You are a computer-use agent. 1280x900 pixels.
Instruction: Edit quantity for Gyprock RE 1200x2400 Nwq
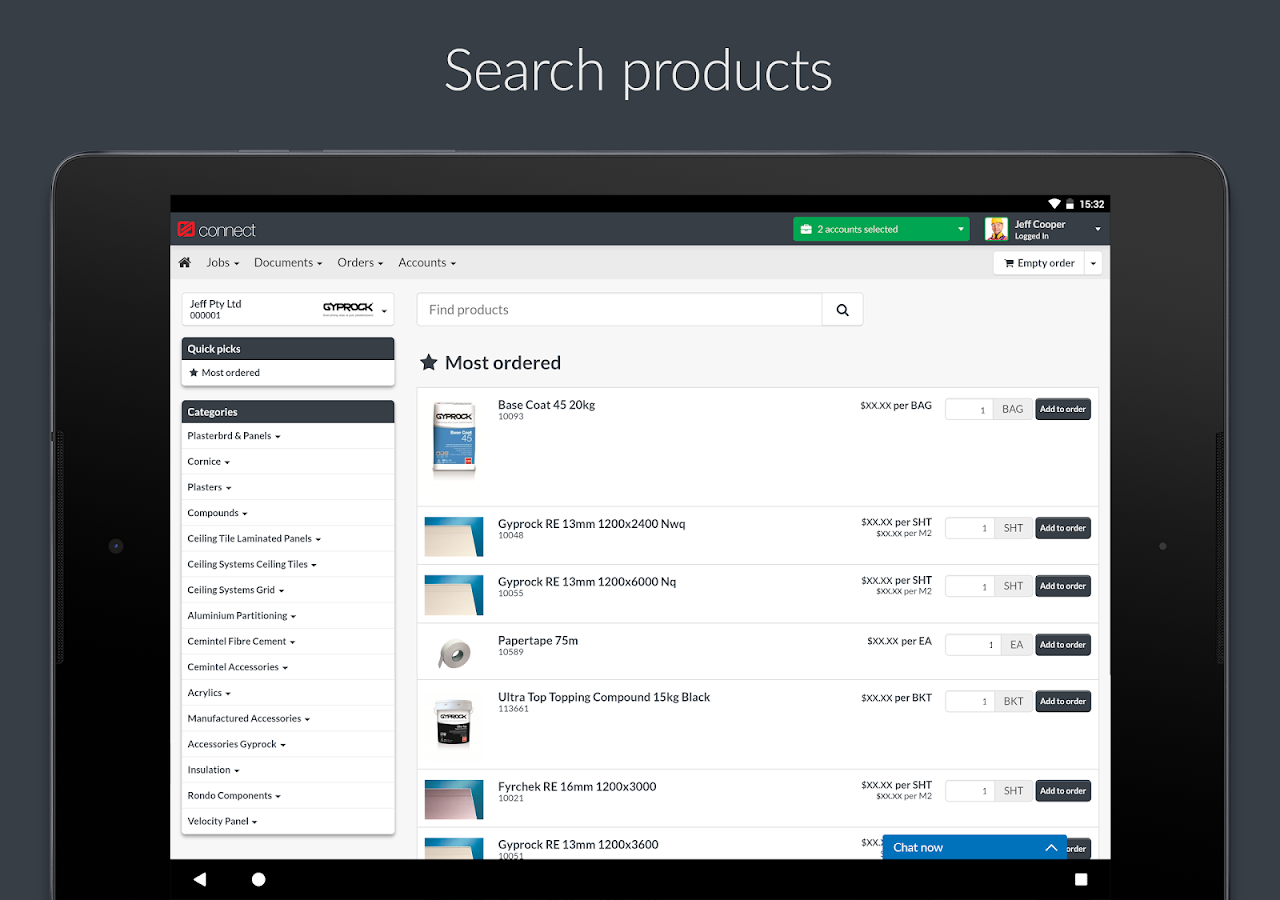(969, 528)
